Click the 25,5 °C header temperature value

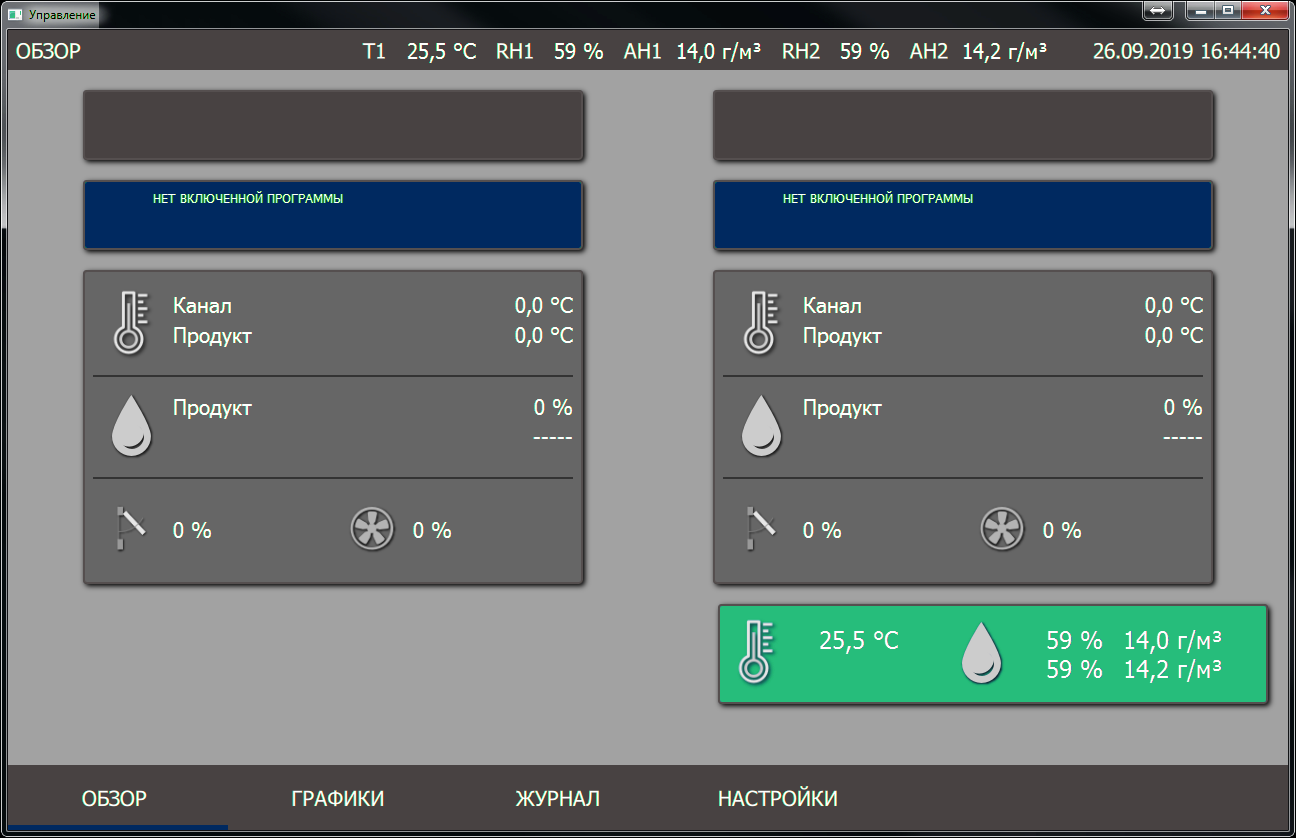click(x=442, y=52)
